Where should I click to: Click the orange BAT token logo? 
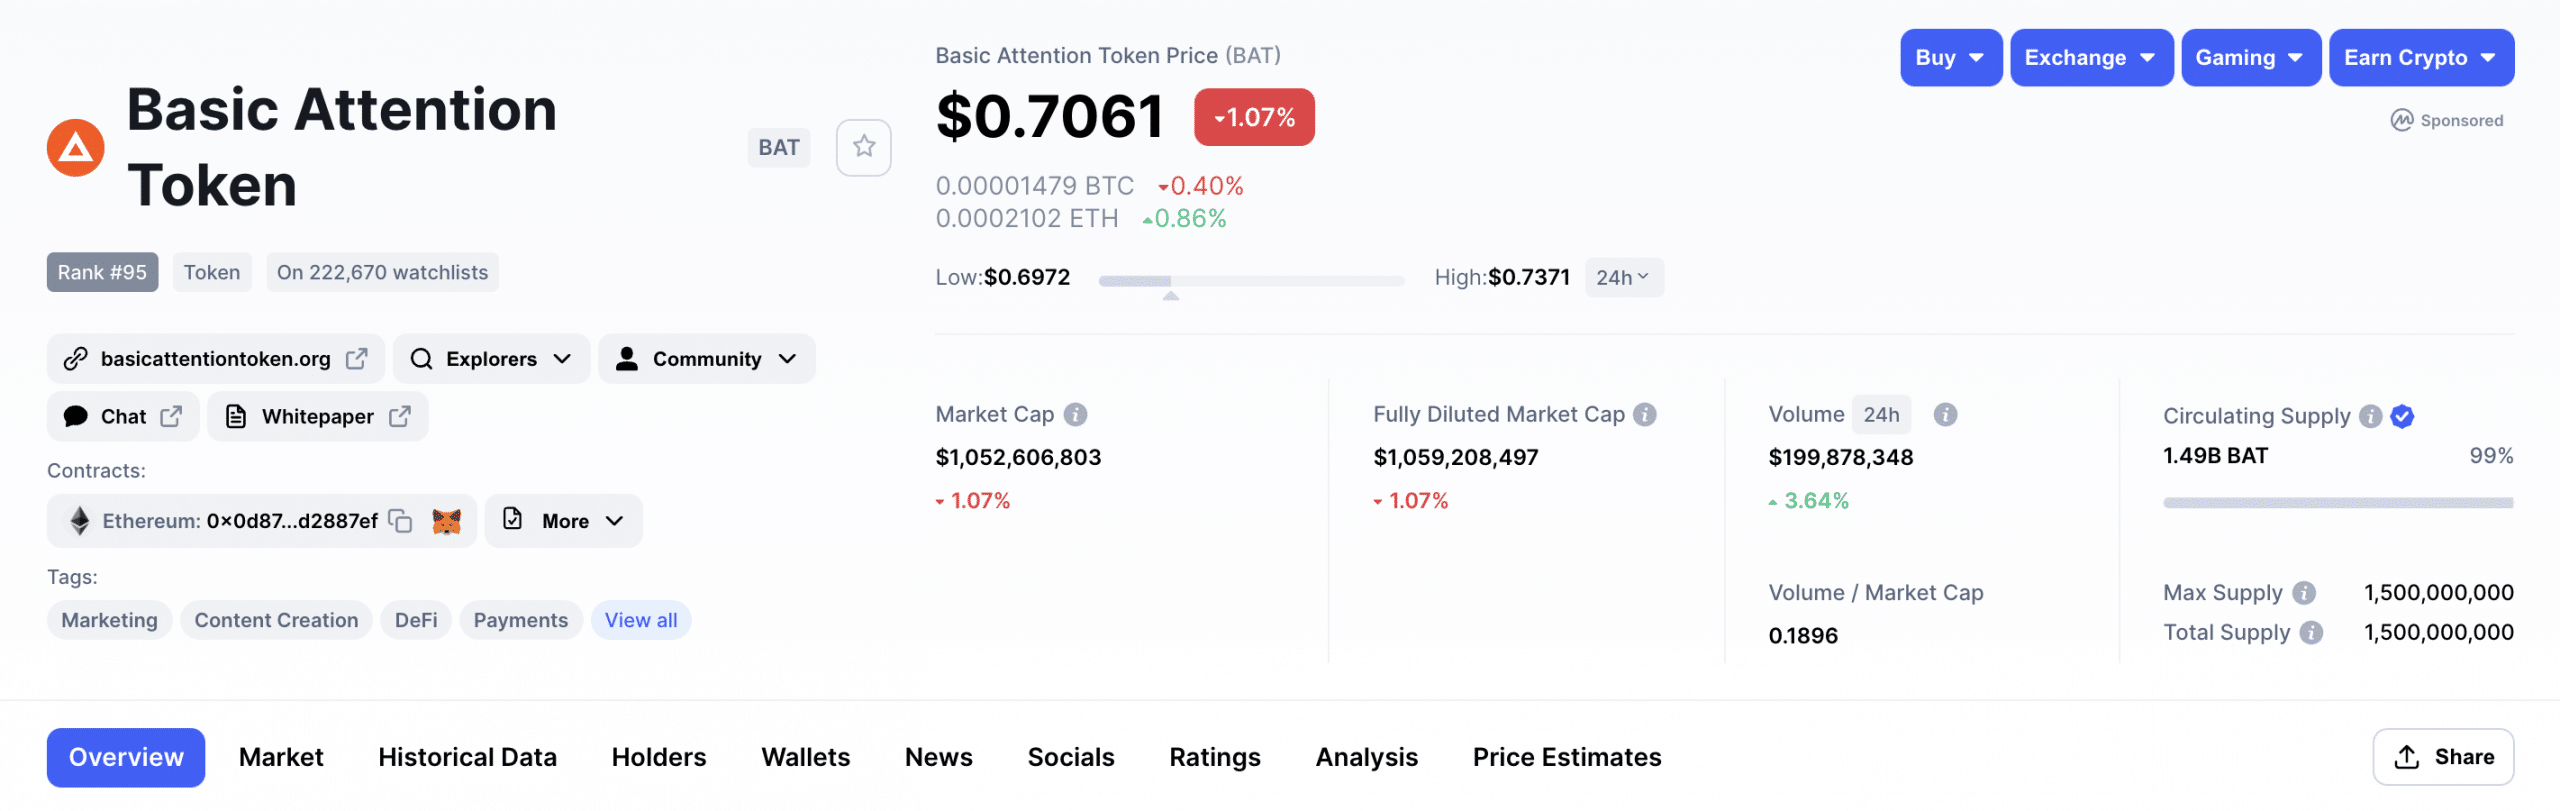click(76, 148)
